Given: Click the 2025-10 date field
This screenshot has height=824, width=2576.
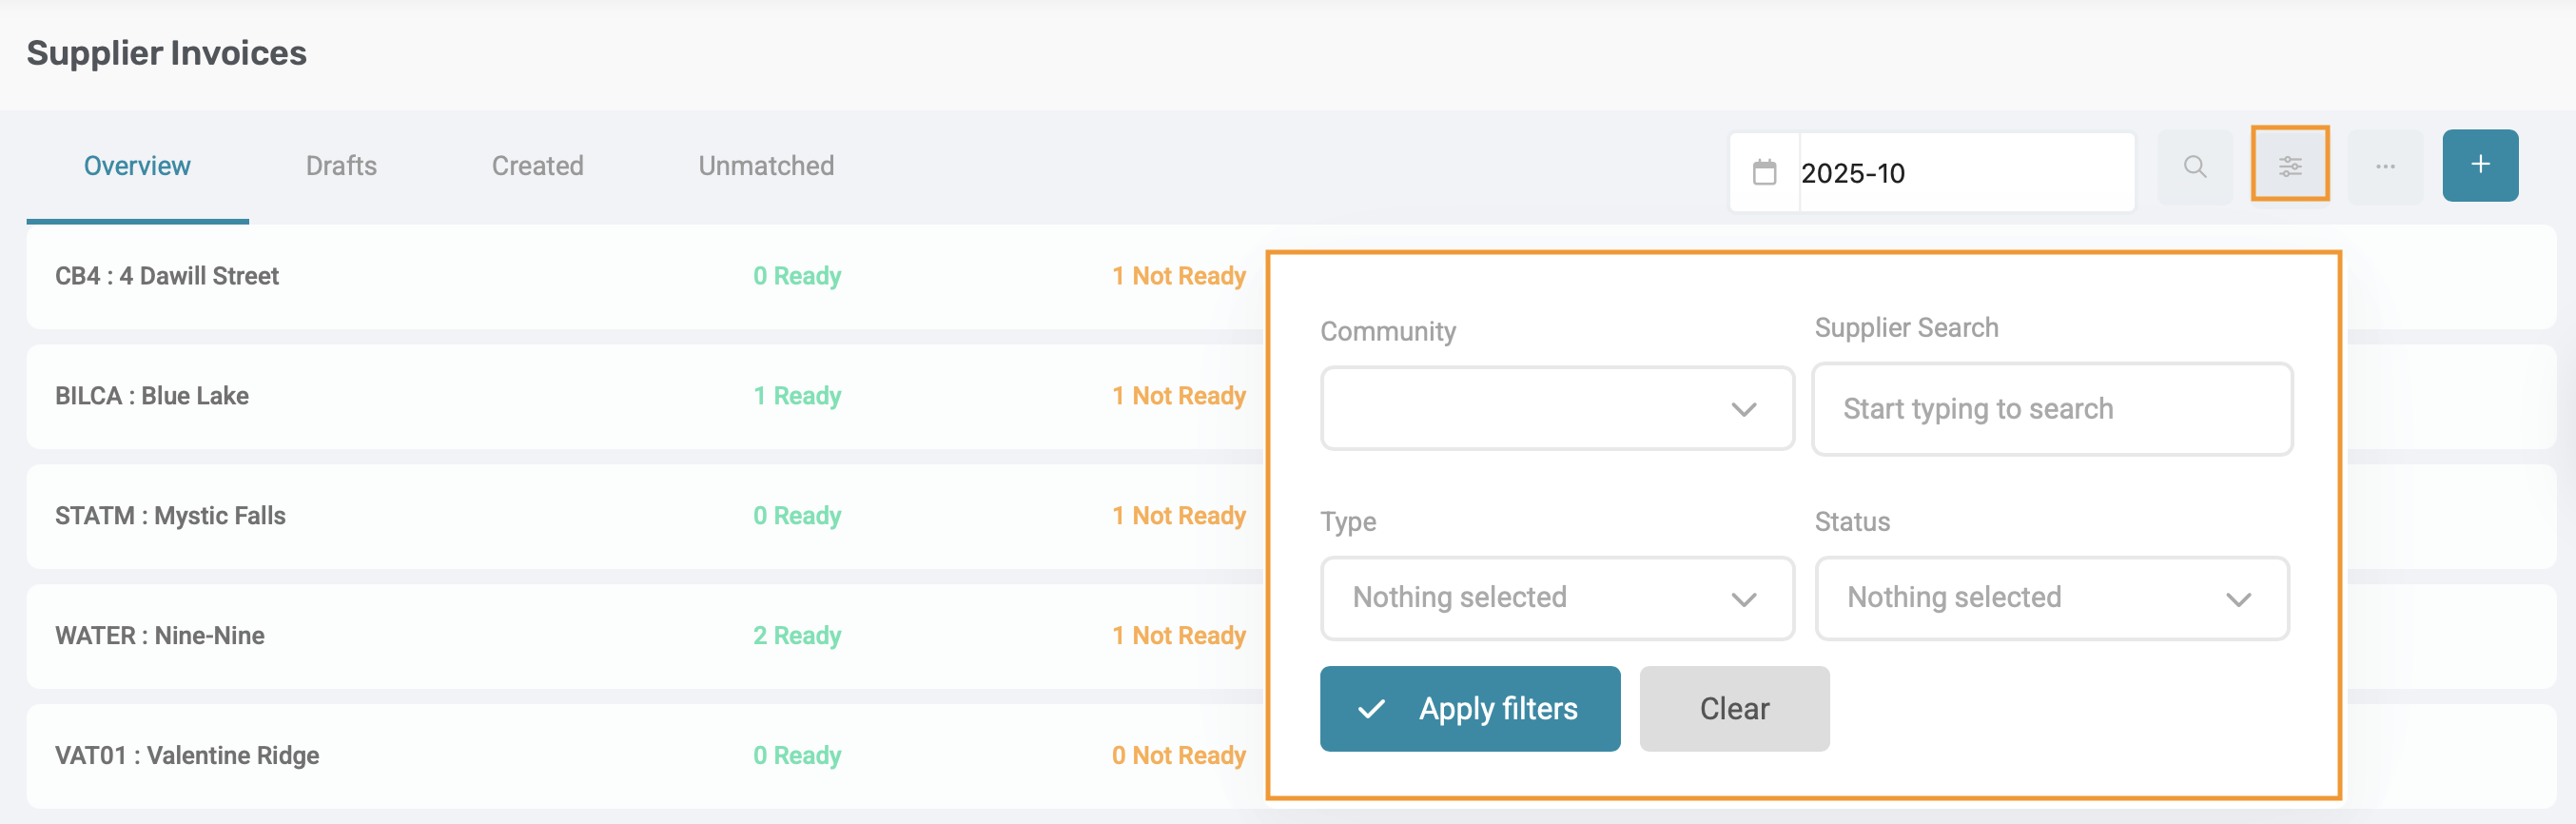Looking at the screenshot, I should pyautogui.click(x=1965, y=172).
